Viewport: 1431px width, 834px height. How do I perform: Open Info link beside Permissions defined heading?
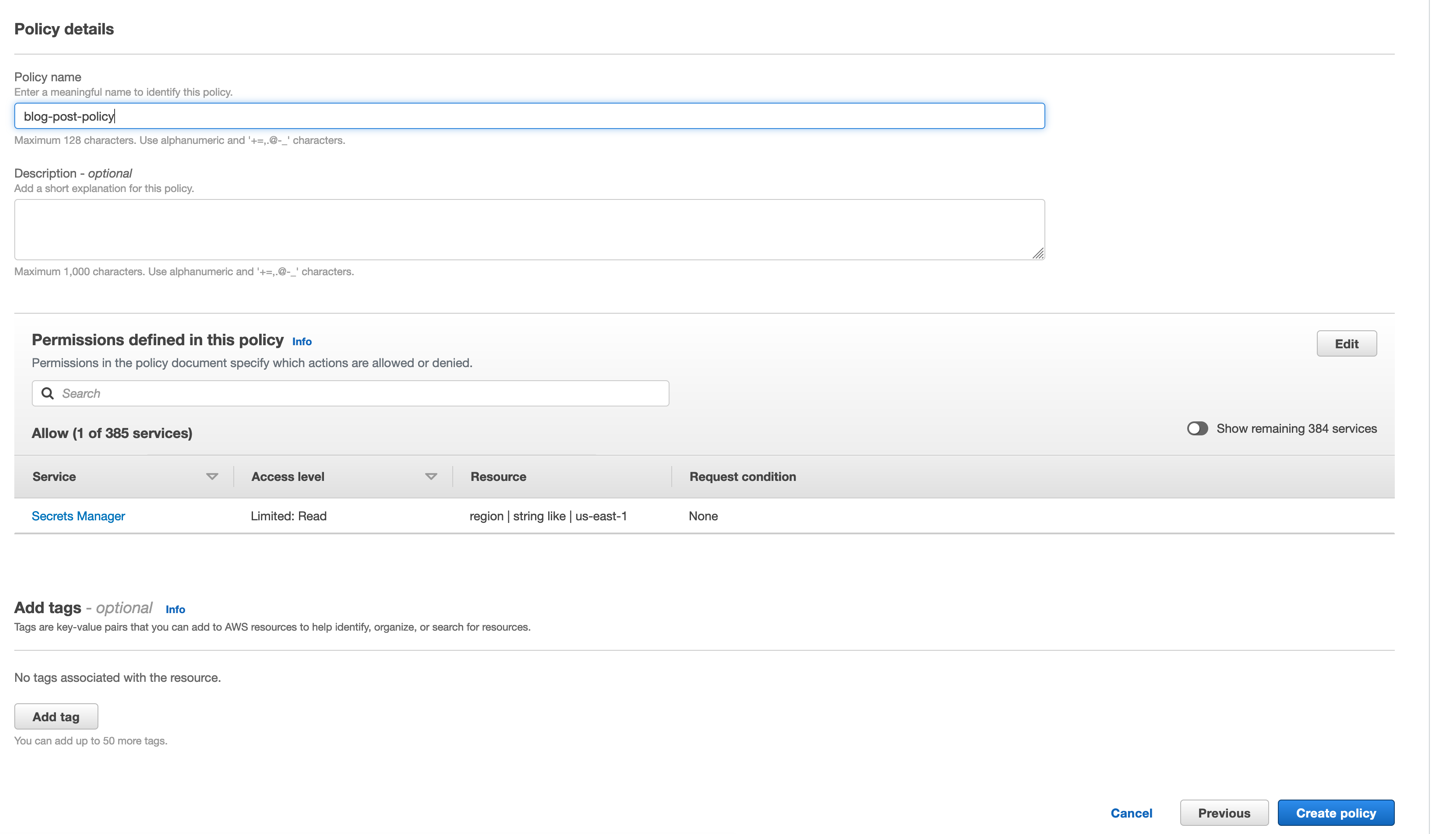click(x=302, y=342)
